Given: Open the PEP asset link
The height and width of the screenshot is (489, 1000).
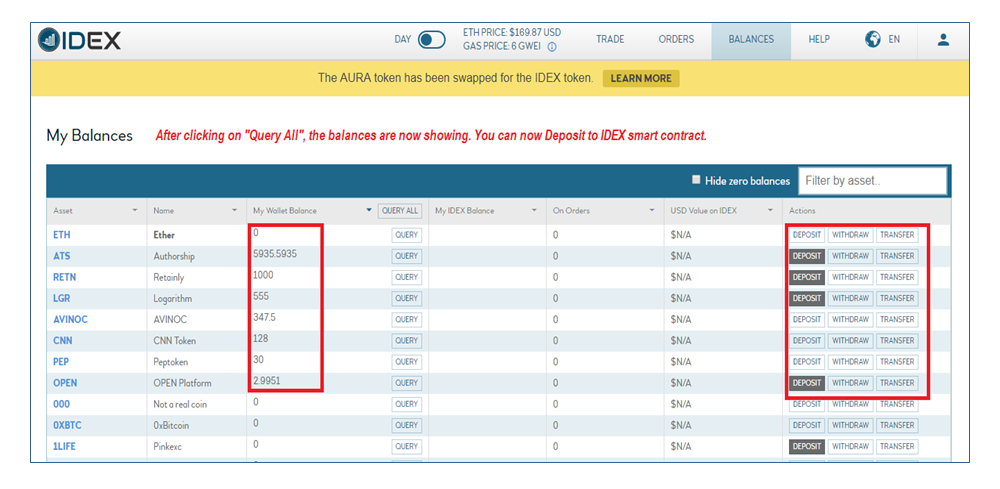Looking at the screenshot, I should (x=61, y=361).
